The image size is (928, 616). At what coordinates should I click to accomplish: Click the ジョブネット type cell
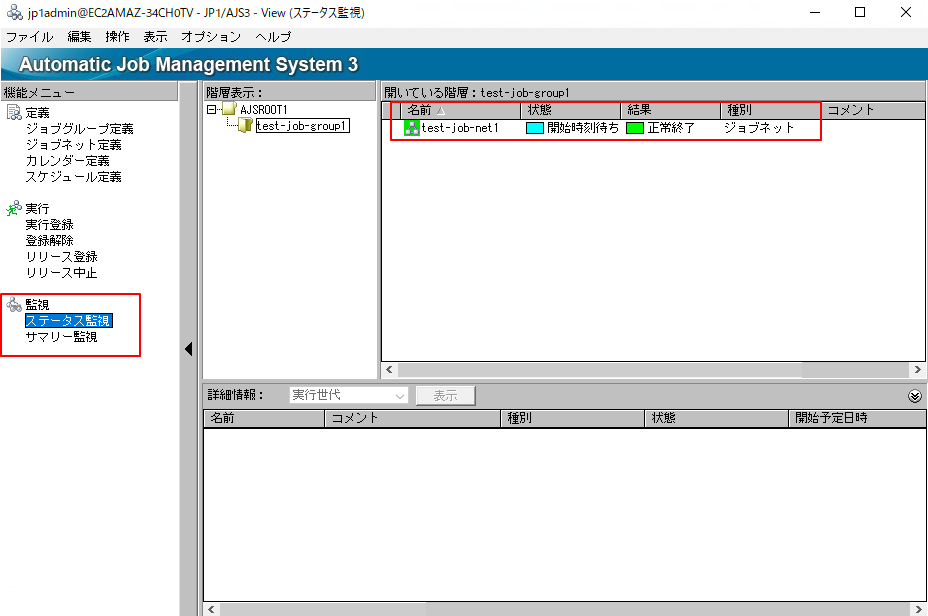click(x=759, y=128)
